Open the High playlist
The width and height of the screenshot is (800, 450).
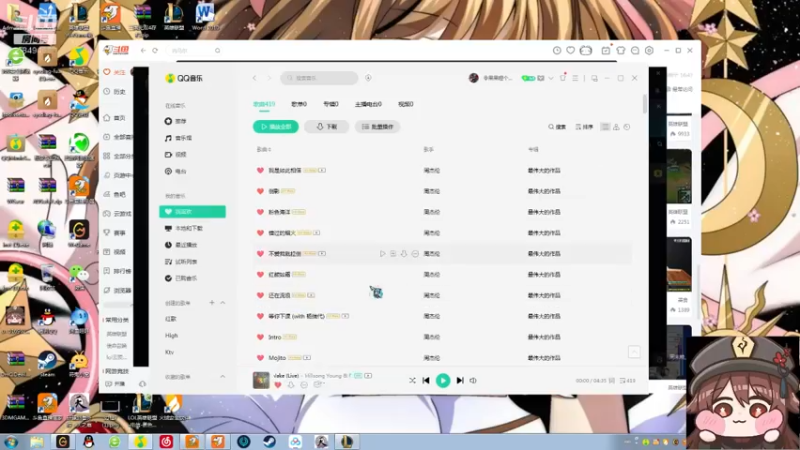171,336
